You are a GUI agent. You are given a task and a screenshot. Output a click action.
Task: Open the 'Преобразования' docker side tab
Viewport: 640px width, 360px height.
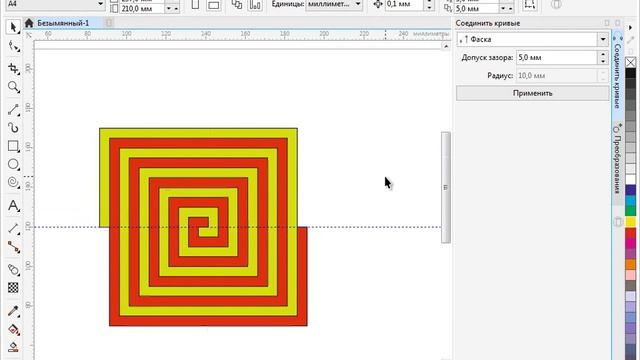(617, 160)
